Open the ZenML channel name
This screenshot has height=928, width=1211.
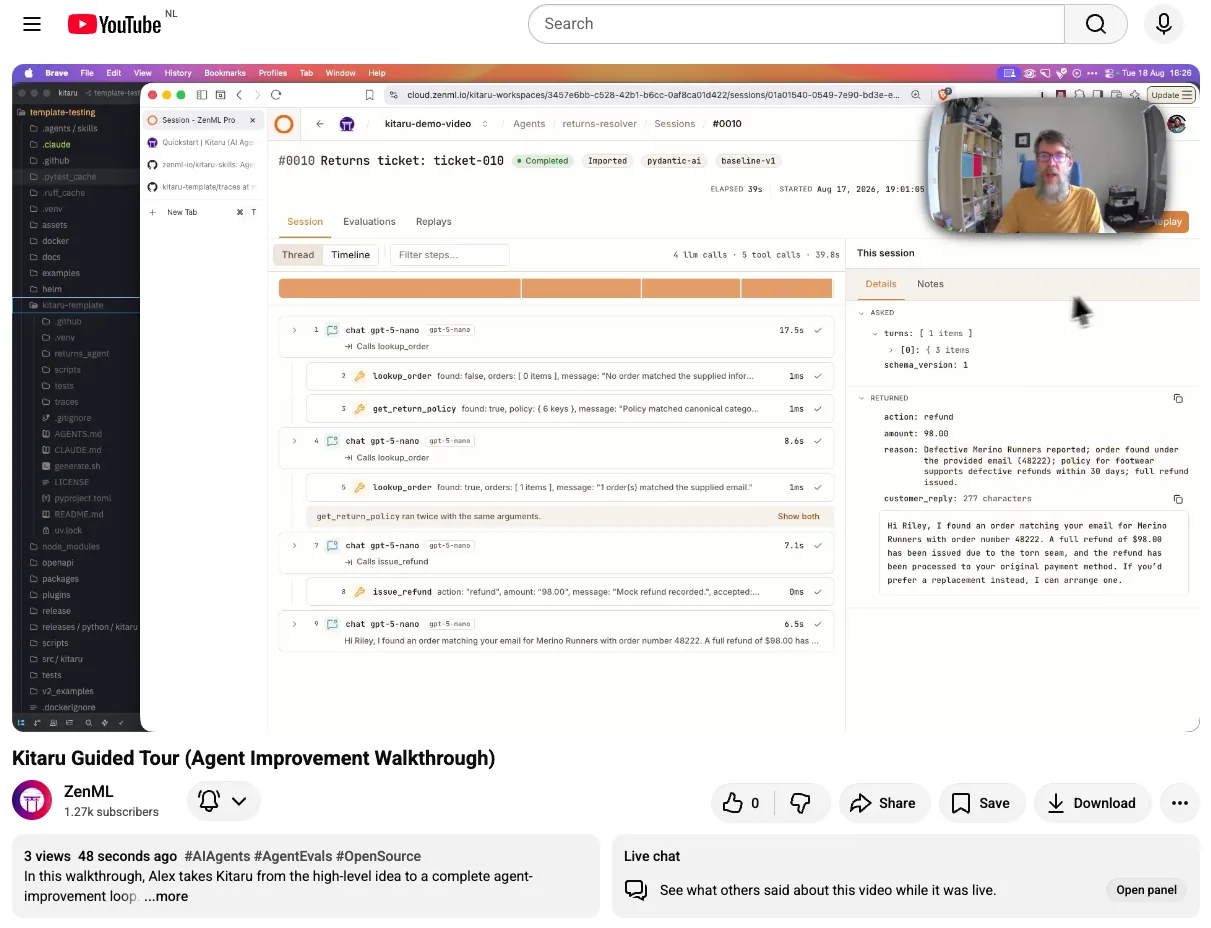(88, 792)
